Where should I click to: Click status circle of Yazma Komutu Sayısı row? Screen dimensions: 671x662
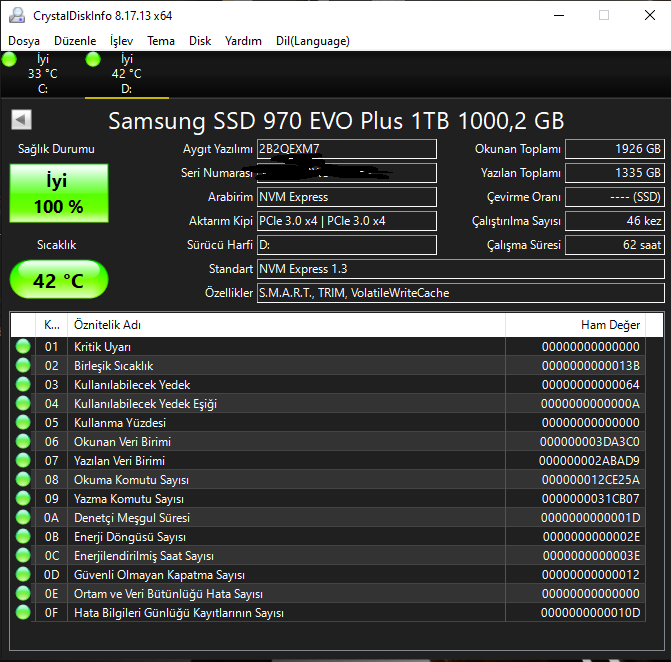tap(23, 498)
